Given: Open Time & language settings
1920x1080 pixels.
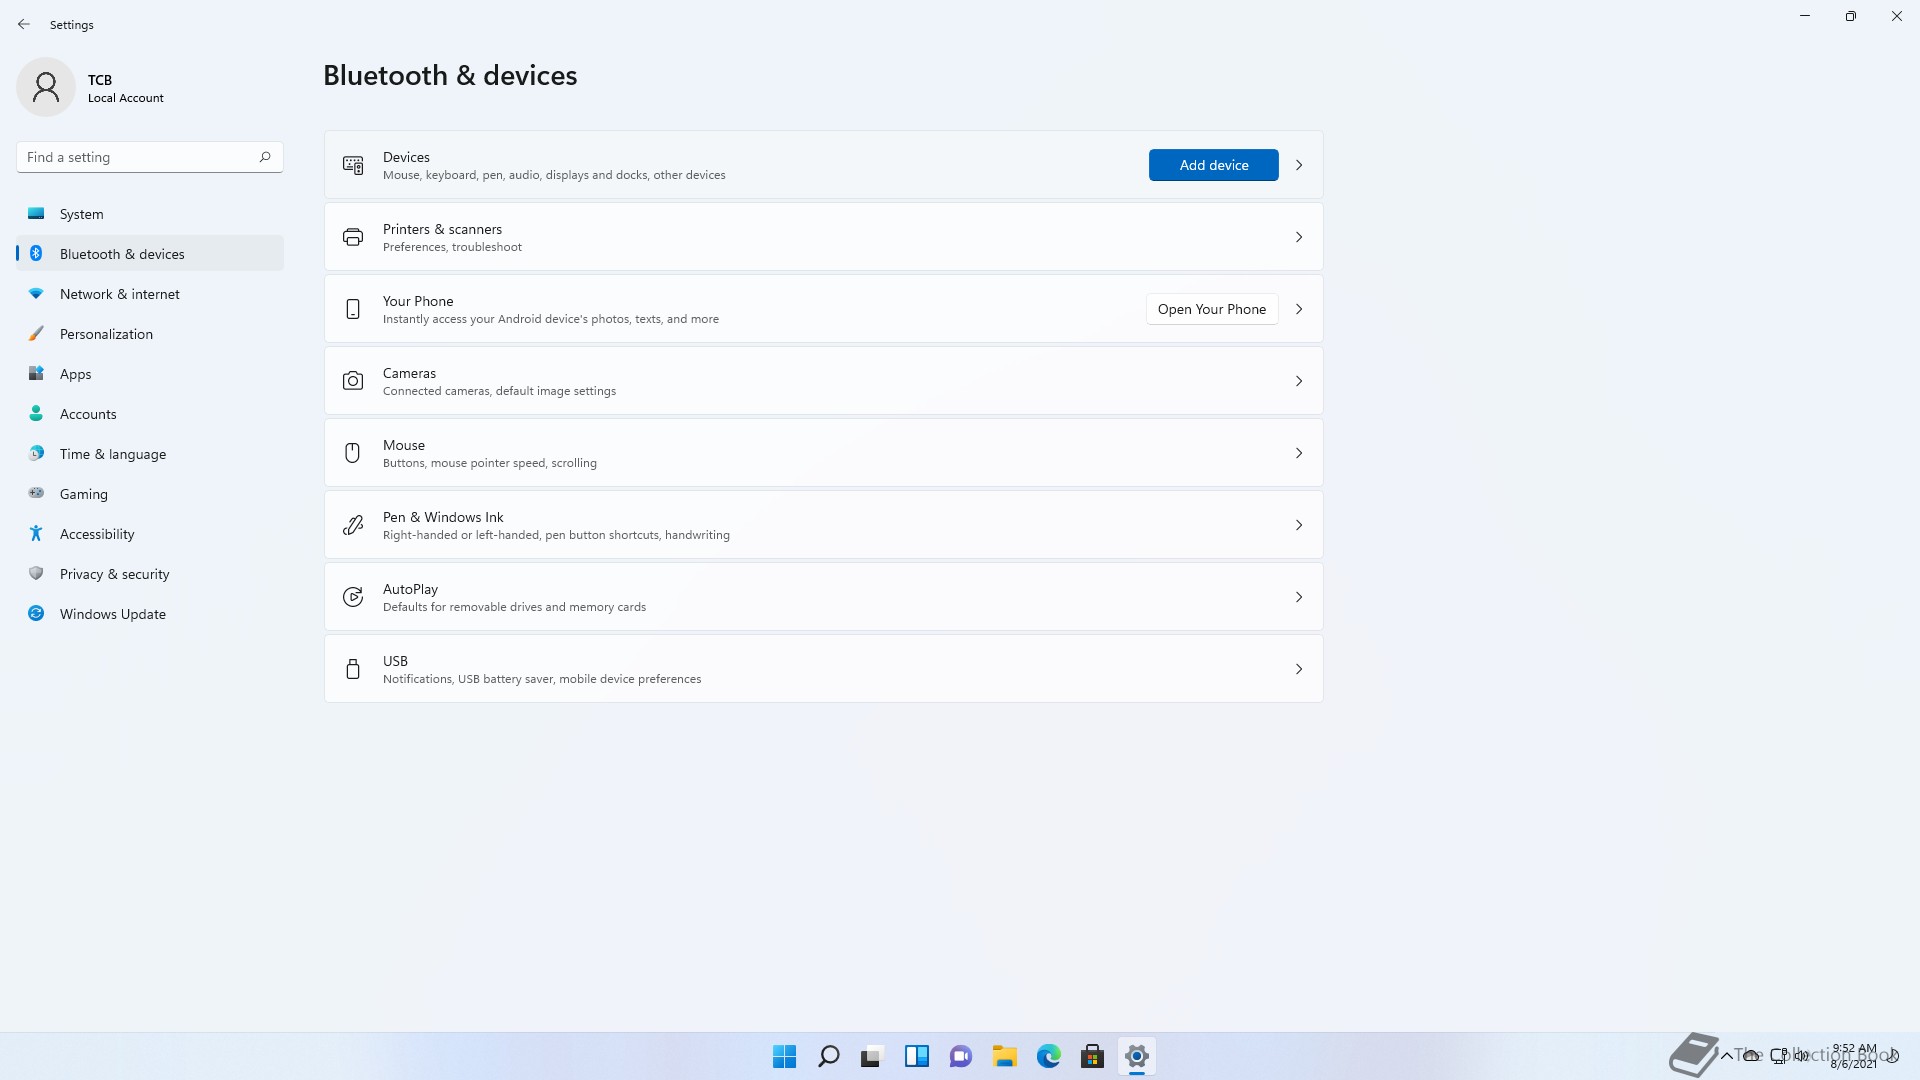Looking at the screenshot, I should coord(150,454).
